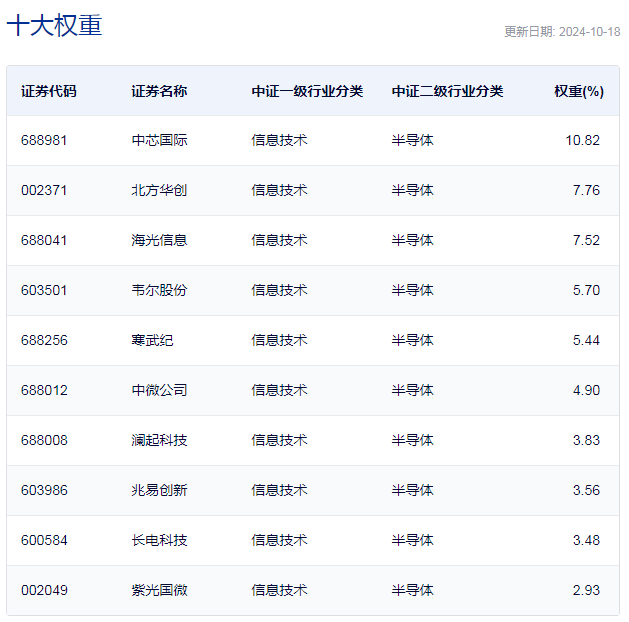This screenshot has height=622, width=629.
Task: Select the stock name 兆易创新
Action: pyautogui.click(x=159, y=490)
